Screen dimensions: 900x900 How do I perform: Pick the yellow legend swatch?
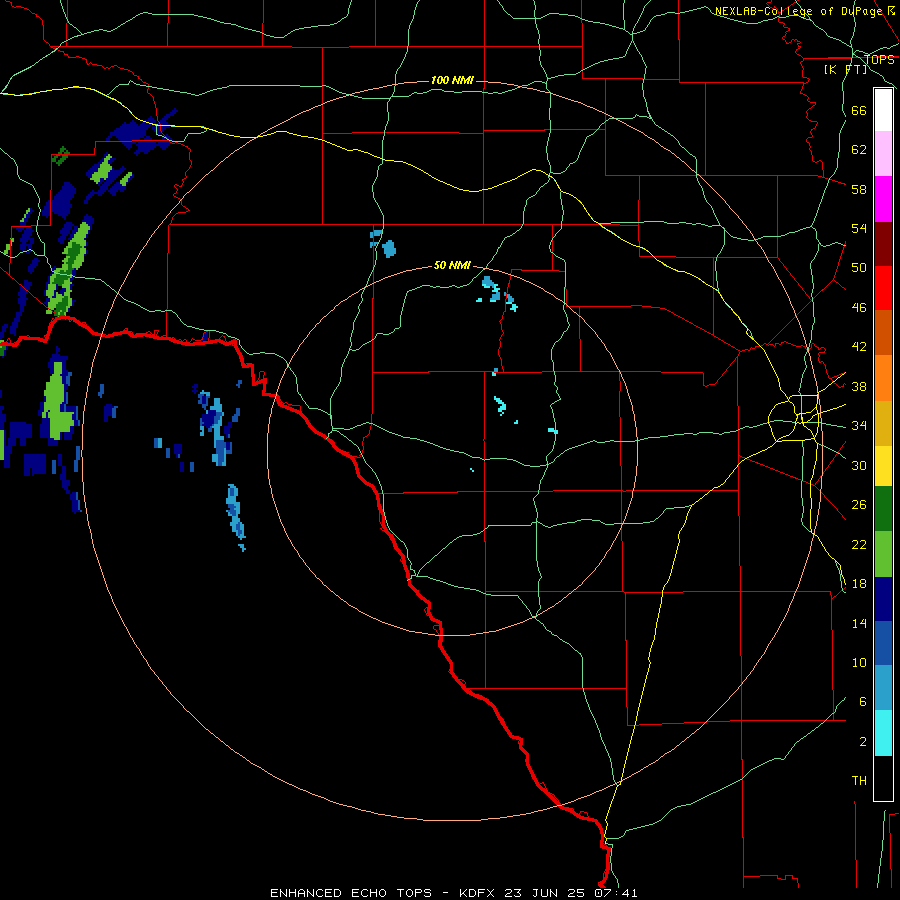tap(883, 466)
